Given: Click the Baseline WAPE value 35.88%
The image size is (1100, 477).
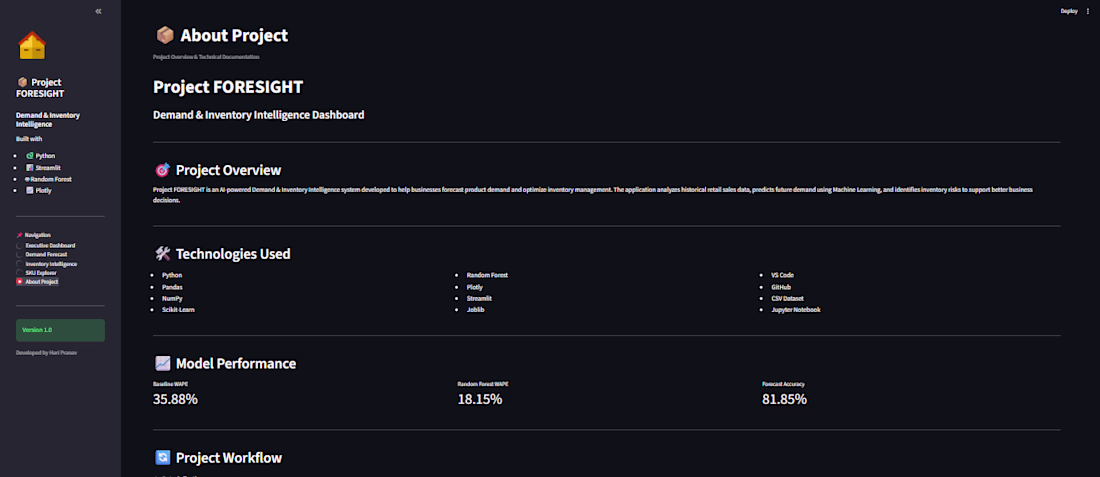Looking at the screenshot, I should coord(175,399).
